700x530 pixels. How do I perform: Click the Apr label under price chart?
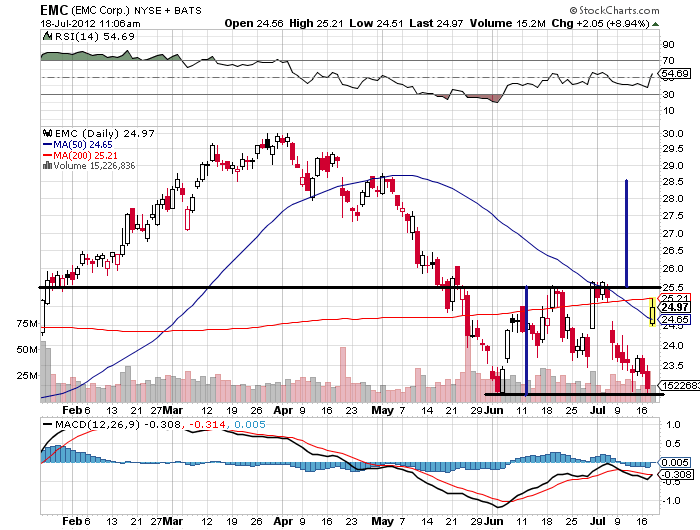283,410
